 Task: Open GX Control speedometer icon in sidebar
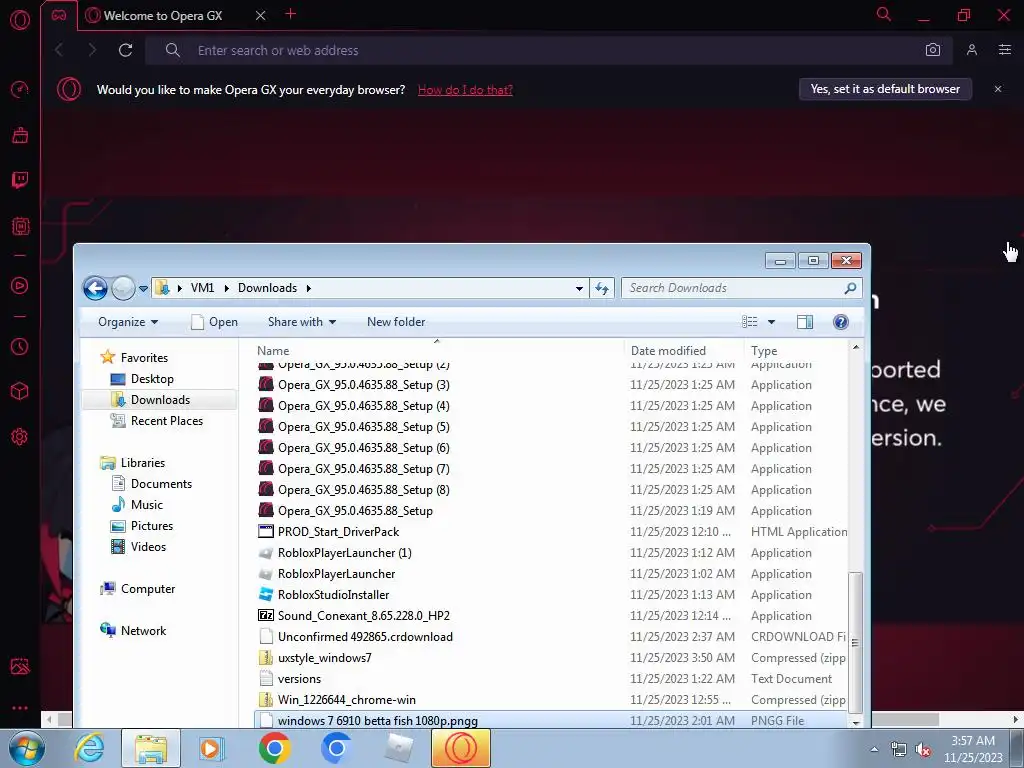[x=20, y=89]
